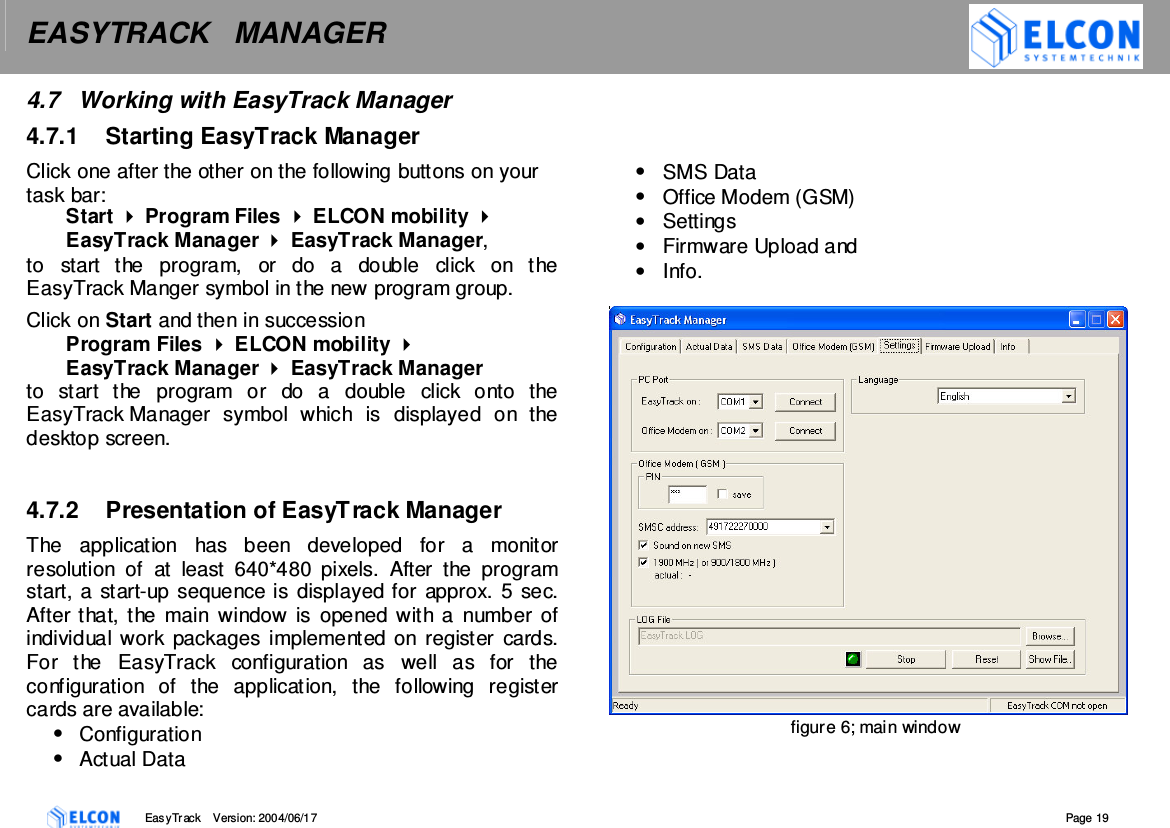Click the Show File button
This screenshot has width=1170, height=828.
1049,659
